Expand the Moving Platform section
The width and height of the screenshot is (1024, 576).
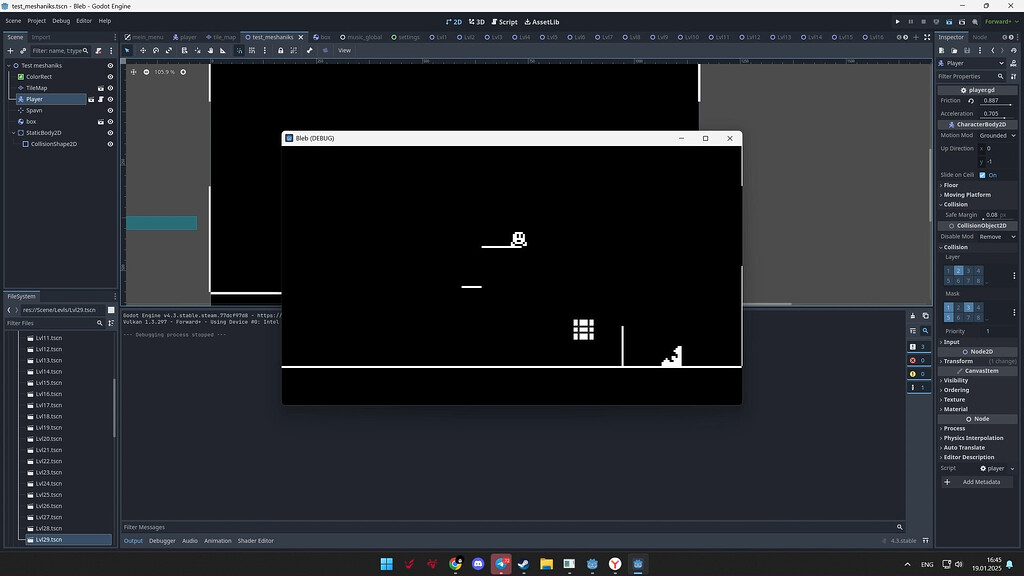978,195
